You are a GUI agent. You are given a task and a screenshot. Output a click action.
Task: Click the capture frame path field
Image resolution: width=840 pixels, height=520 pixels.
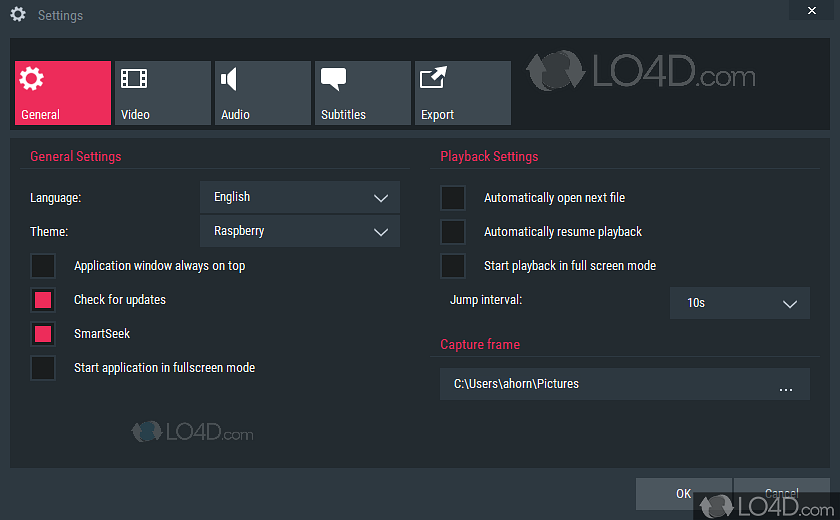coord(600,384)
